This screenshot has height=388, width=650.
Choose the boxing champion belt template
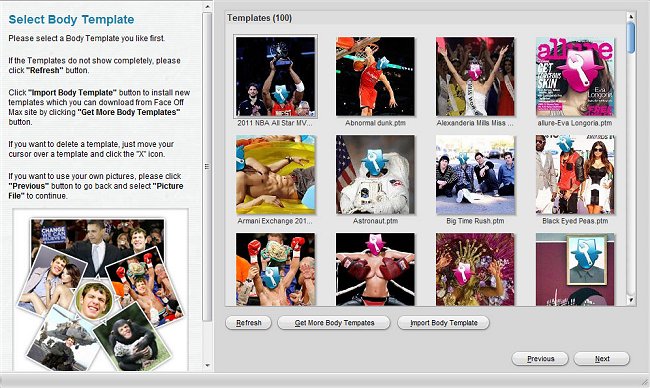tap(276, 269)
